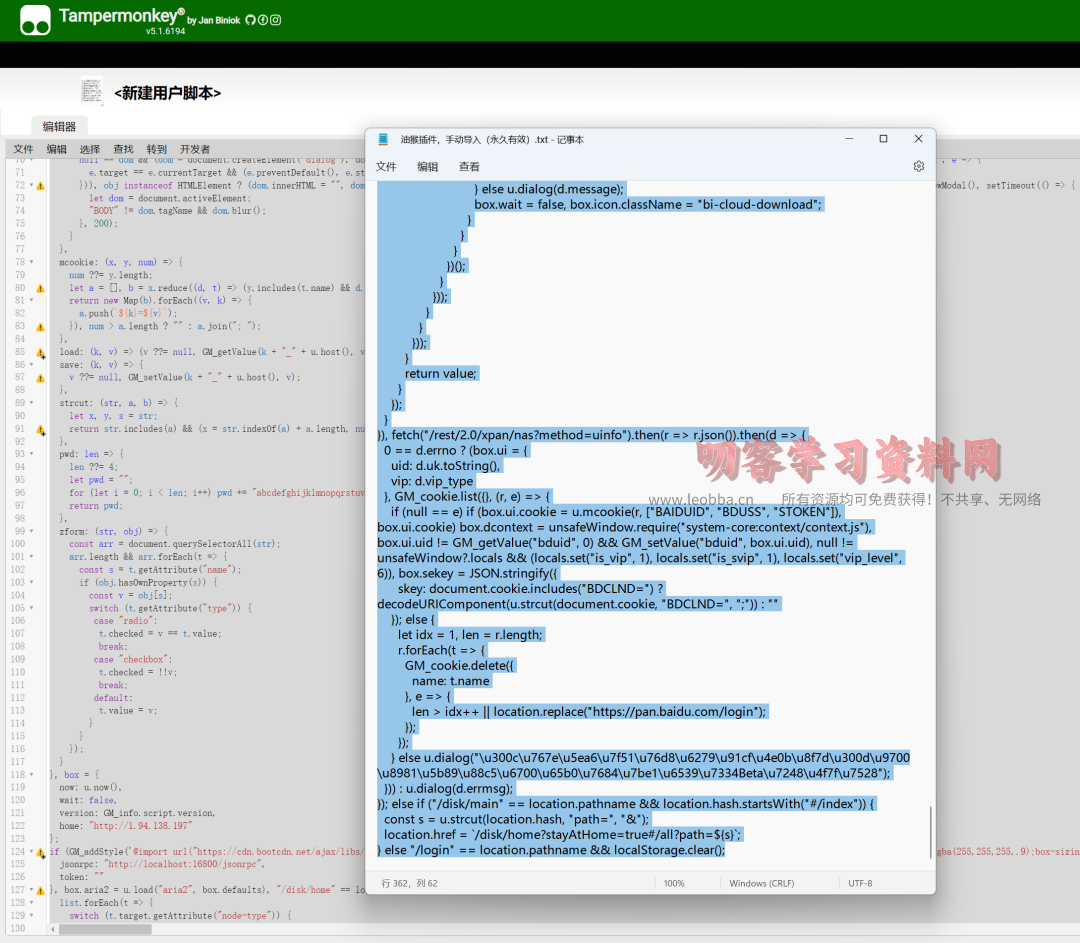This screenshot has width=1080, height=943.
Task: Open Notepad's 查看 menu
Action: (469, 167)
